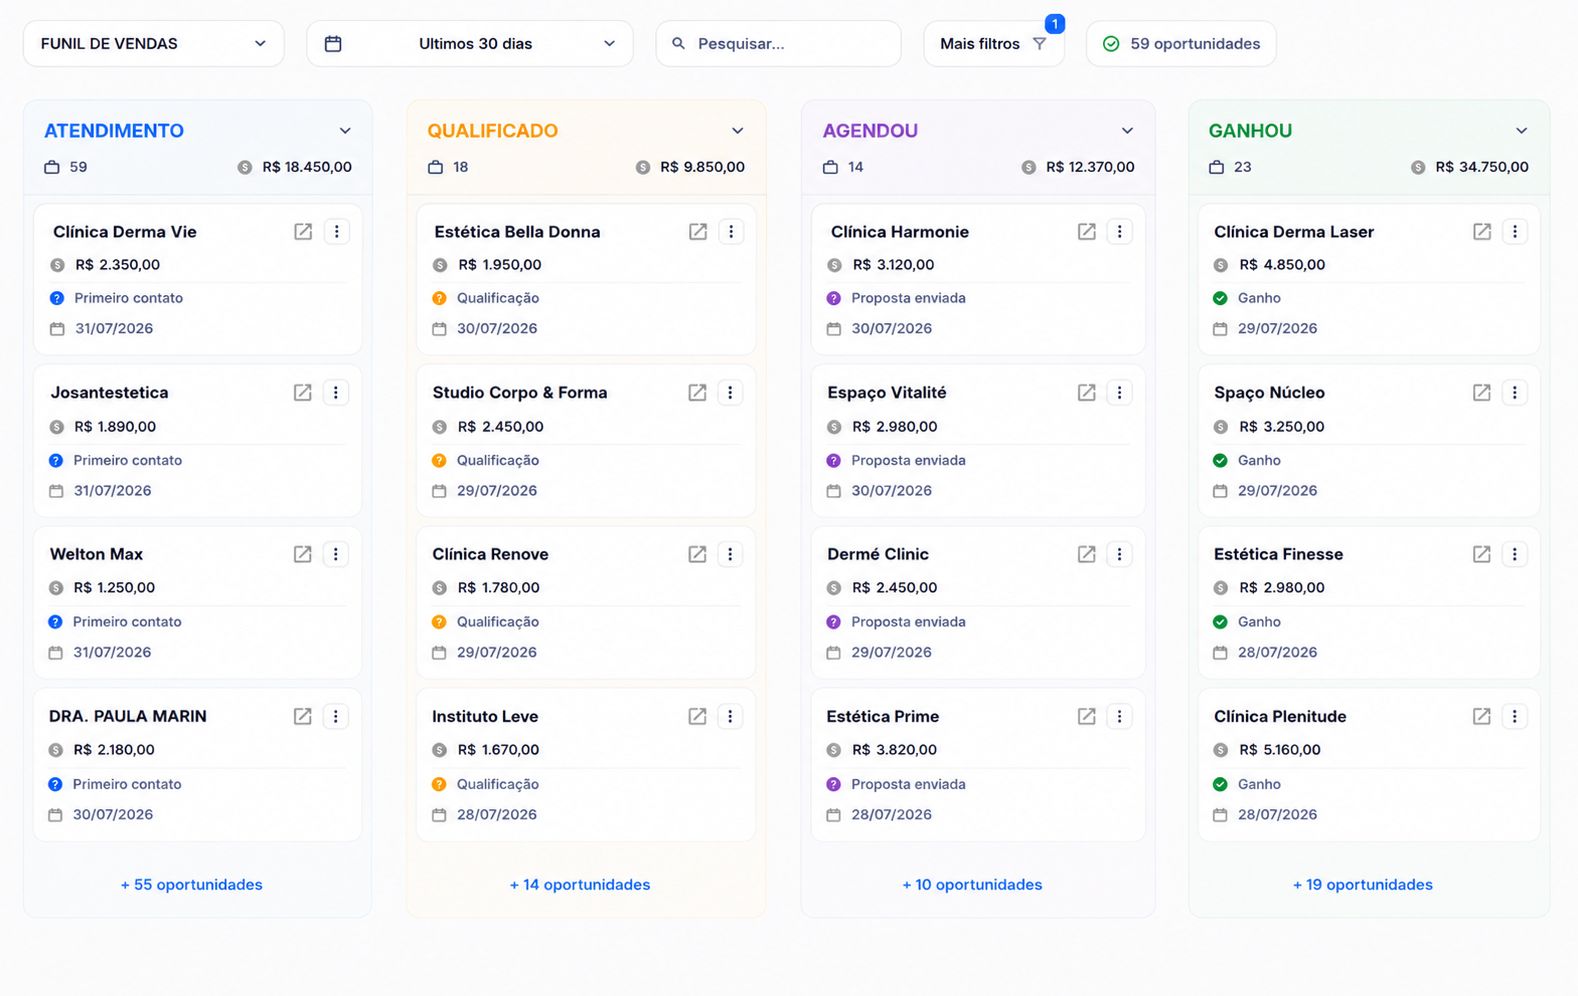Select the Estética Finesse card title

[x=1278, y=554]
